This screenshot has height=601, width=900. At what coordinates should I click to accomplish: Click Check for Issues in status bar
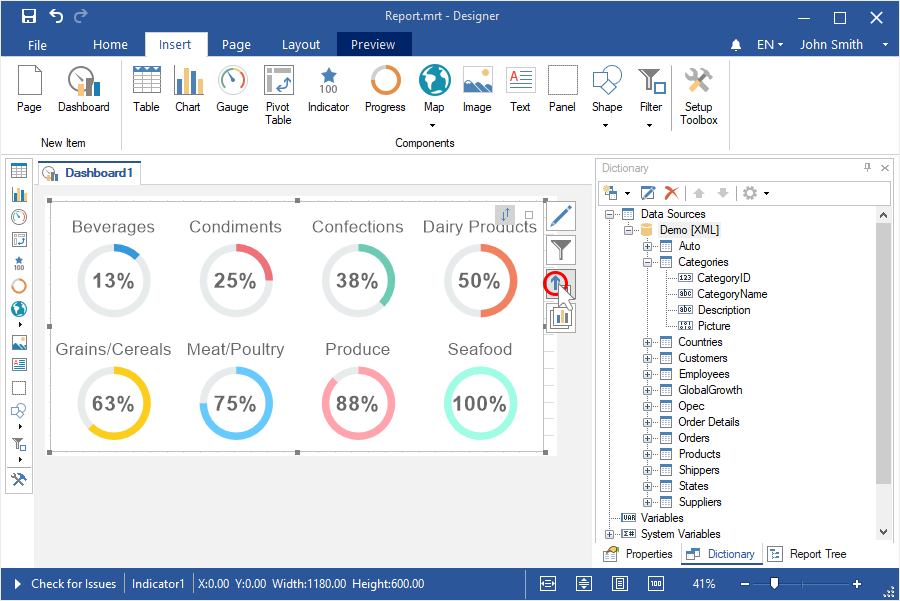coord(73,584)
